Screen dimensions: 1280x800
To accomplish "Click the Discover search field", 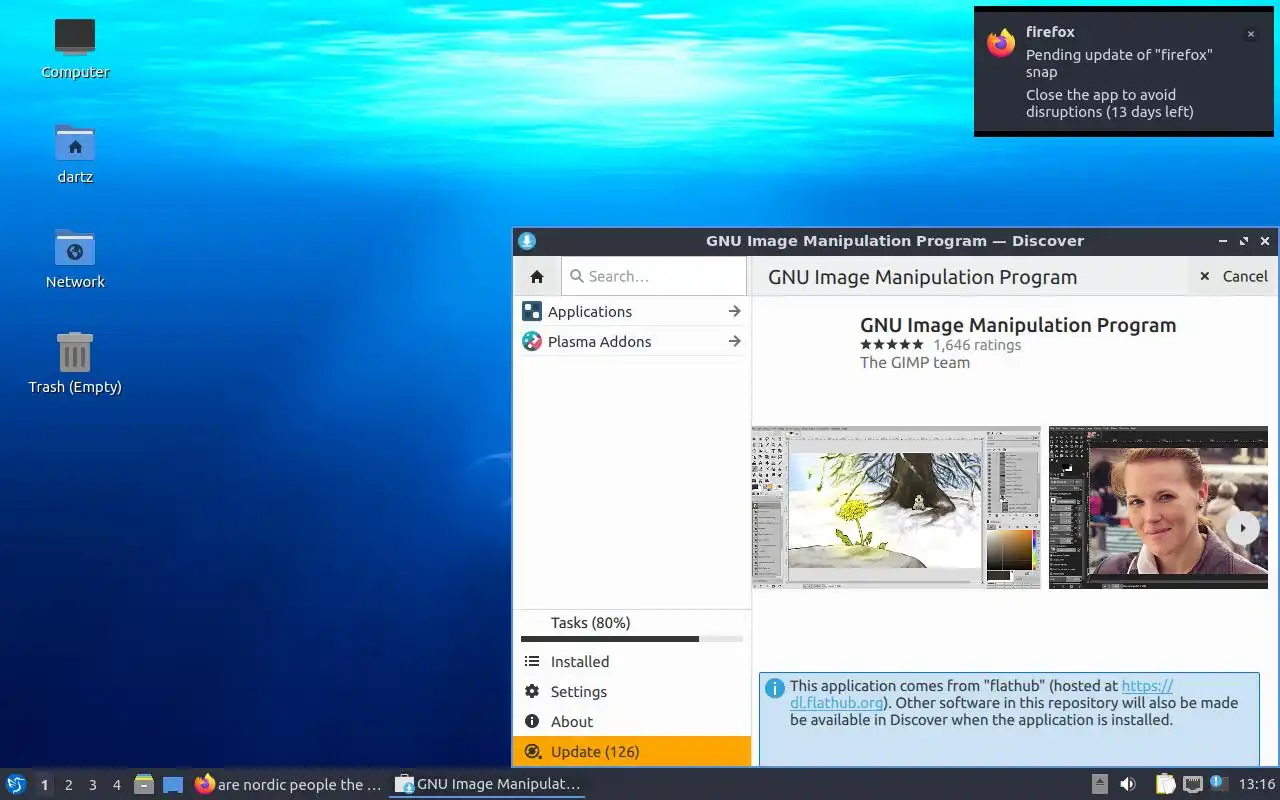I will [x=654, y=277].
